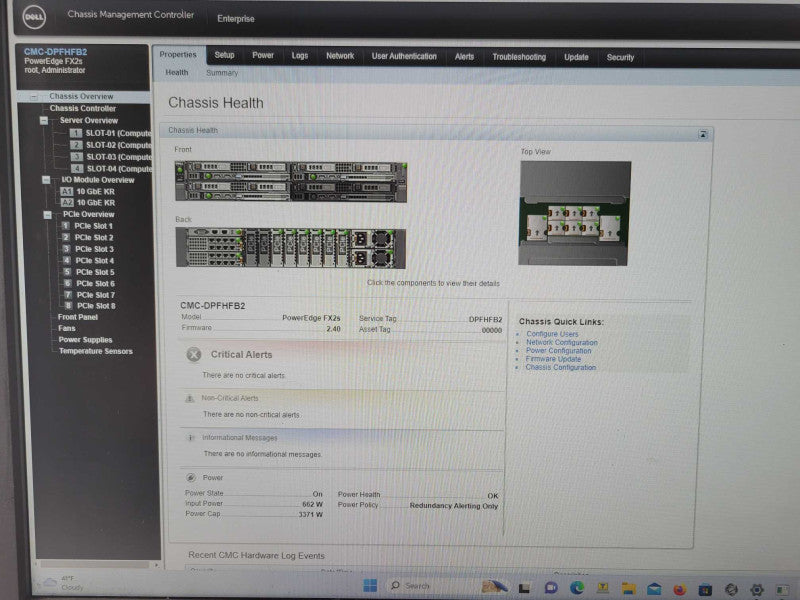Open the User Authentication tab
This screenshot has width=800, height=600.
click(x=404, y=56)
